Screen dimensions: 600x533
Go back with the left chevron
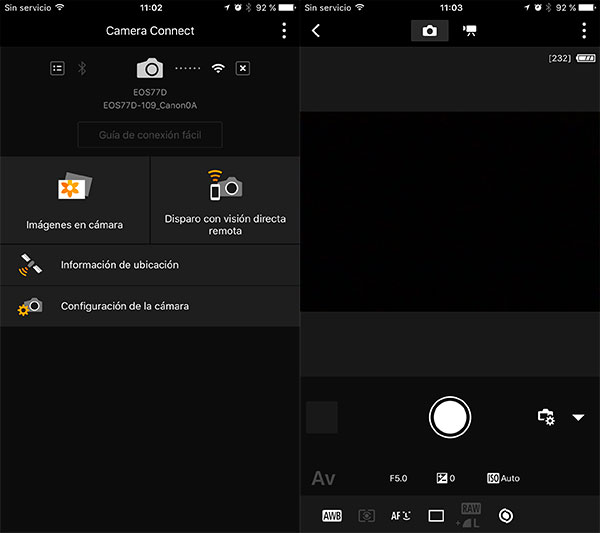[x=316, y=31]
